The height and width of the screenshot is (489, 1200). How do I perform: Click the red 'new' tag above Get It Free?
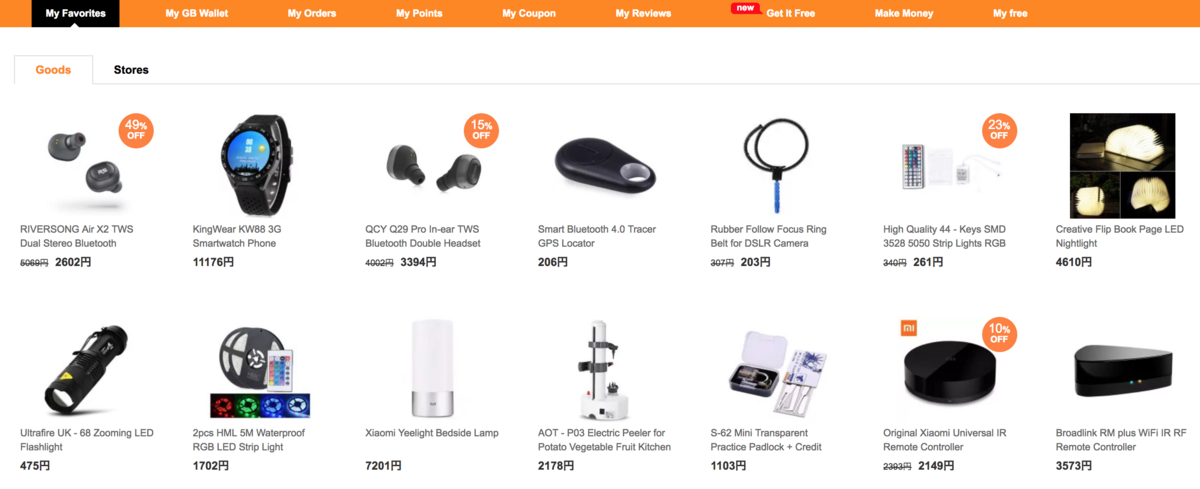[x=744, y=8]
